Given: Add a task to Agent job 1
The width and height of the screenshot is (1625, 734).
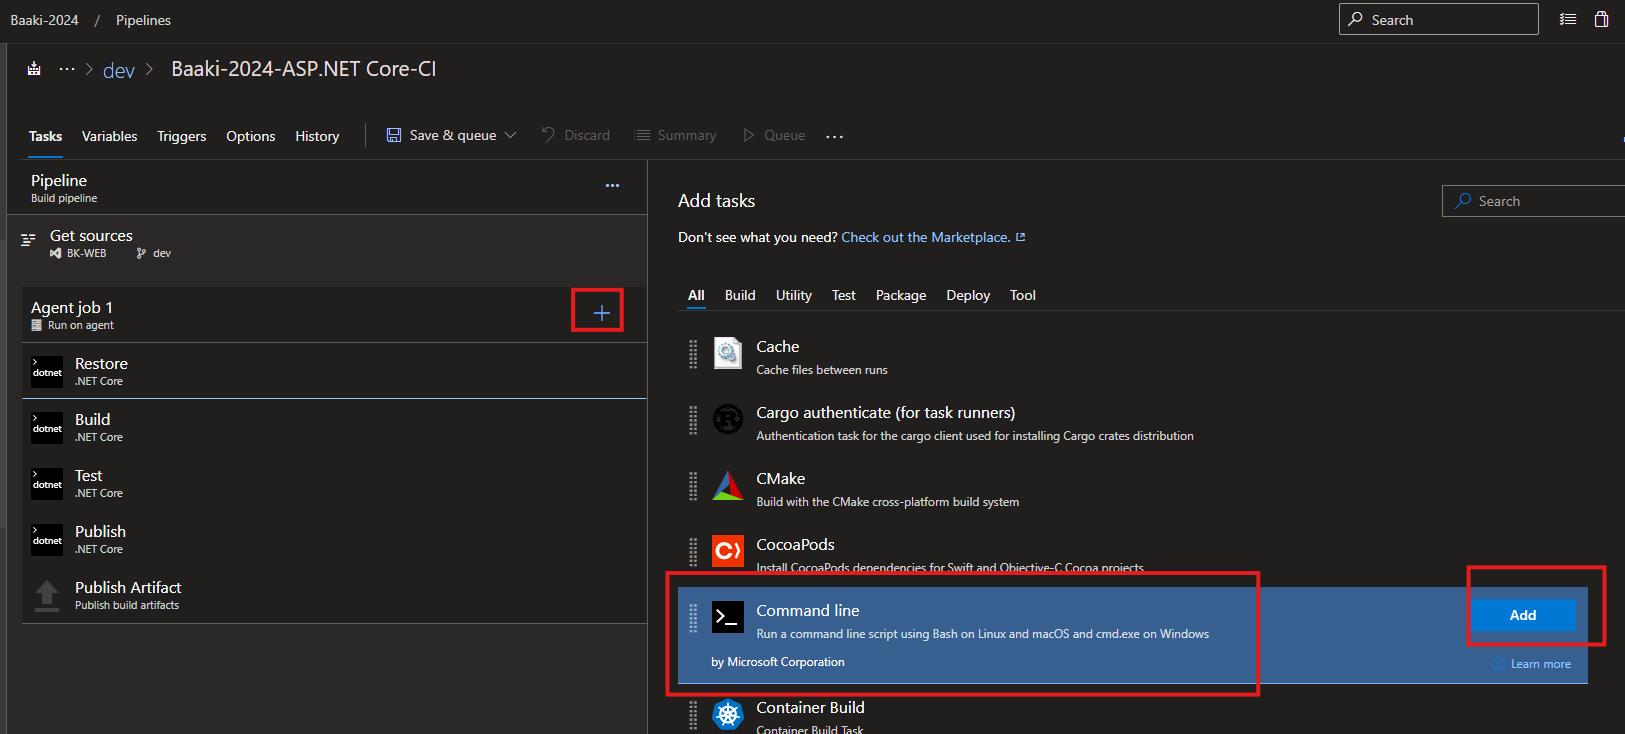Looking at the screenshot, I should point(602,313).
